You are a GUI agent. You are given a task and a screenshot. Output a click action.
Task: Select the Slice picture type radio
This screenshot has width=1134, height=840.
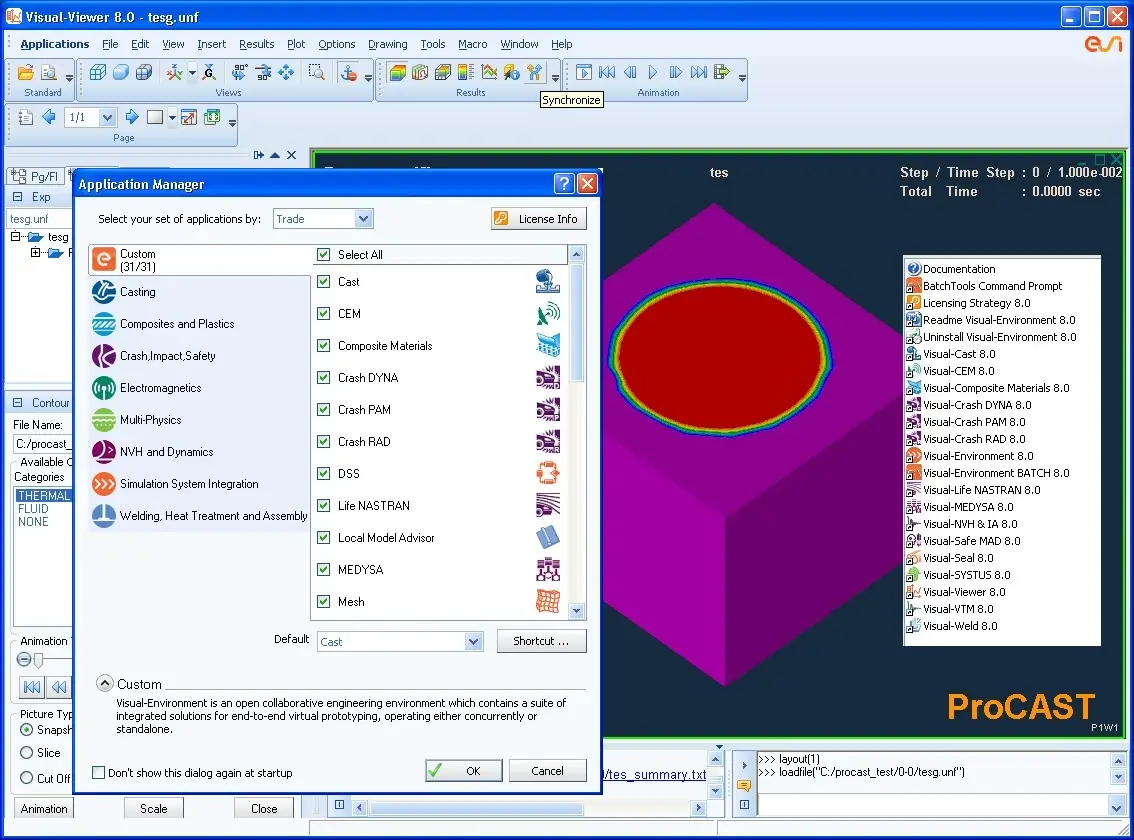tap(27, 752)
